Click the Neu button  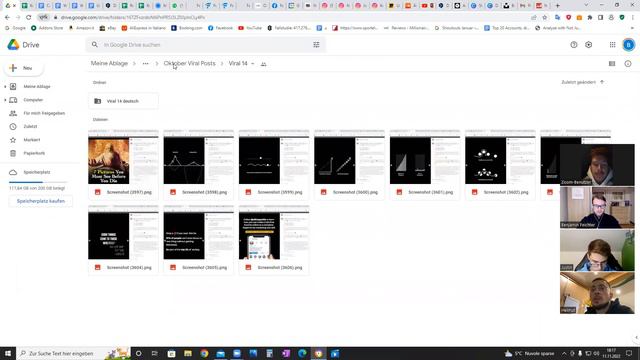(23, 68)
